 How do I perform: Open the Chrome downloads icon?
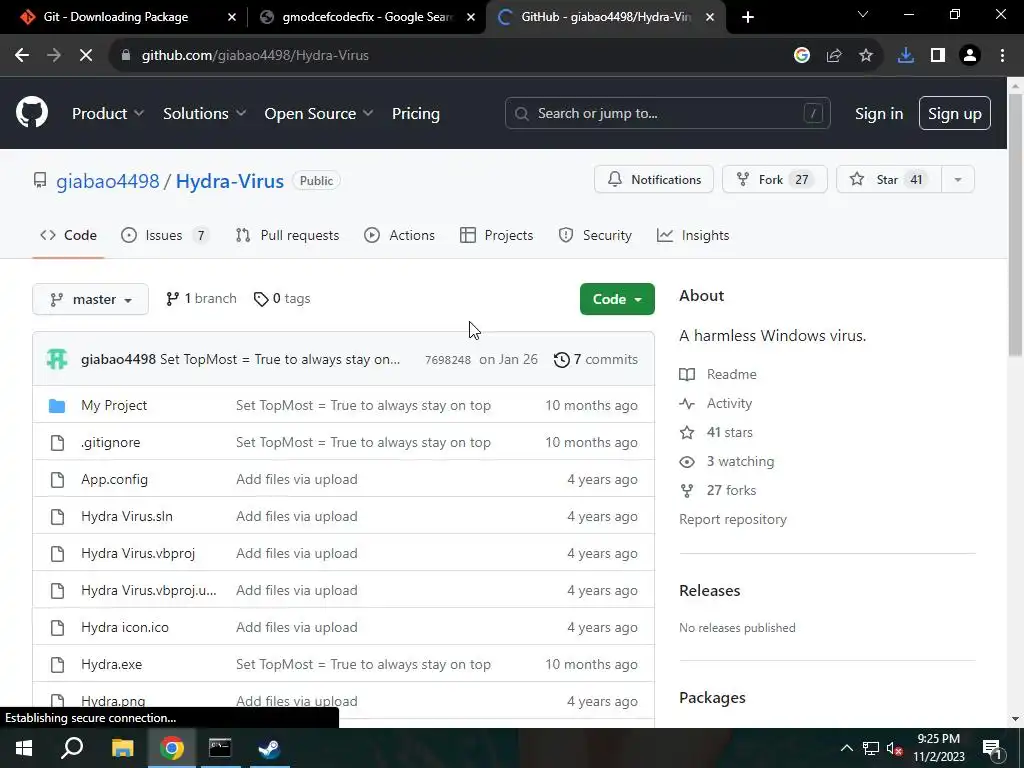coord(906,56)
